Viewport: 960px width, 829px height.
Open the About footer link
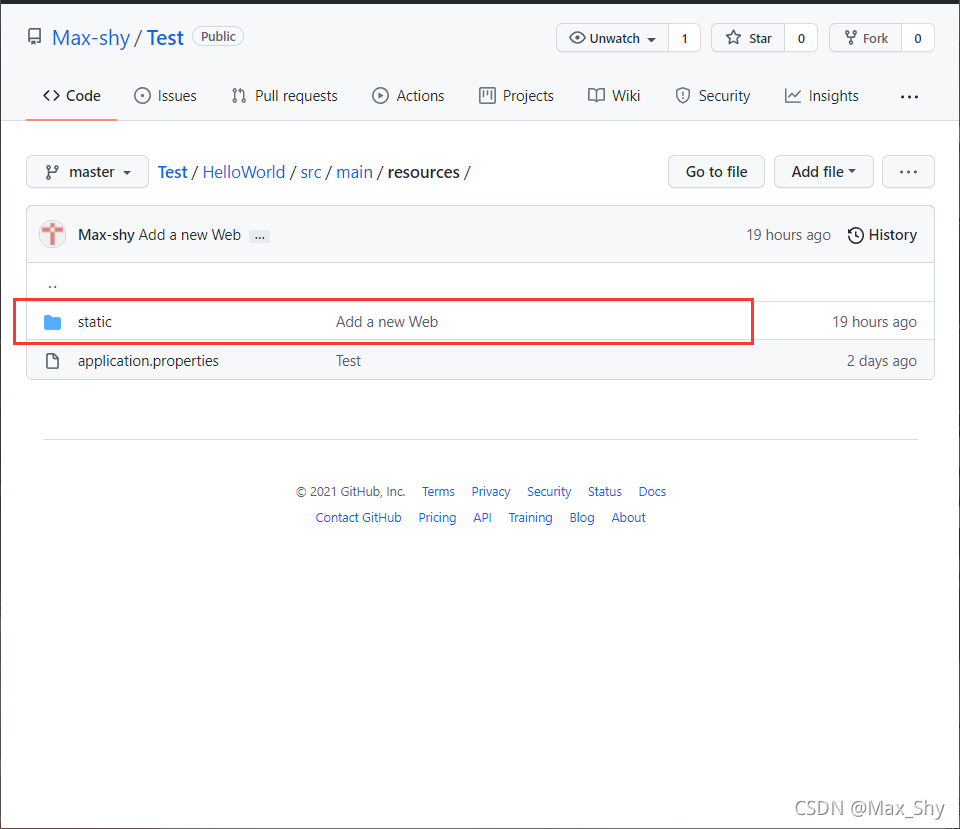pyautogui.click(x=628, y=518)
